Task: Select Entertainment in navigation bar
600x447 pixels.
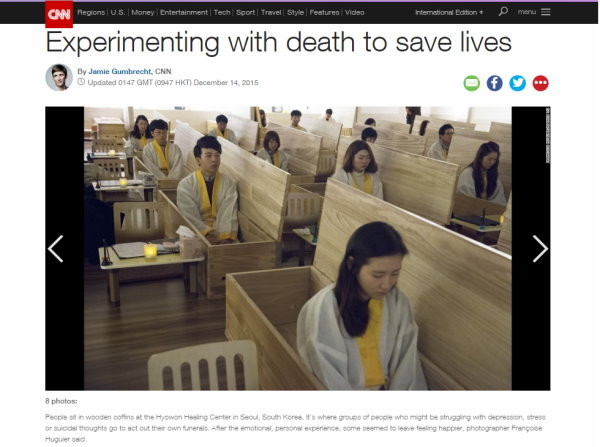Action: [x=184, y=12]
